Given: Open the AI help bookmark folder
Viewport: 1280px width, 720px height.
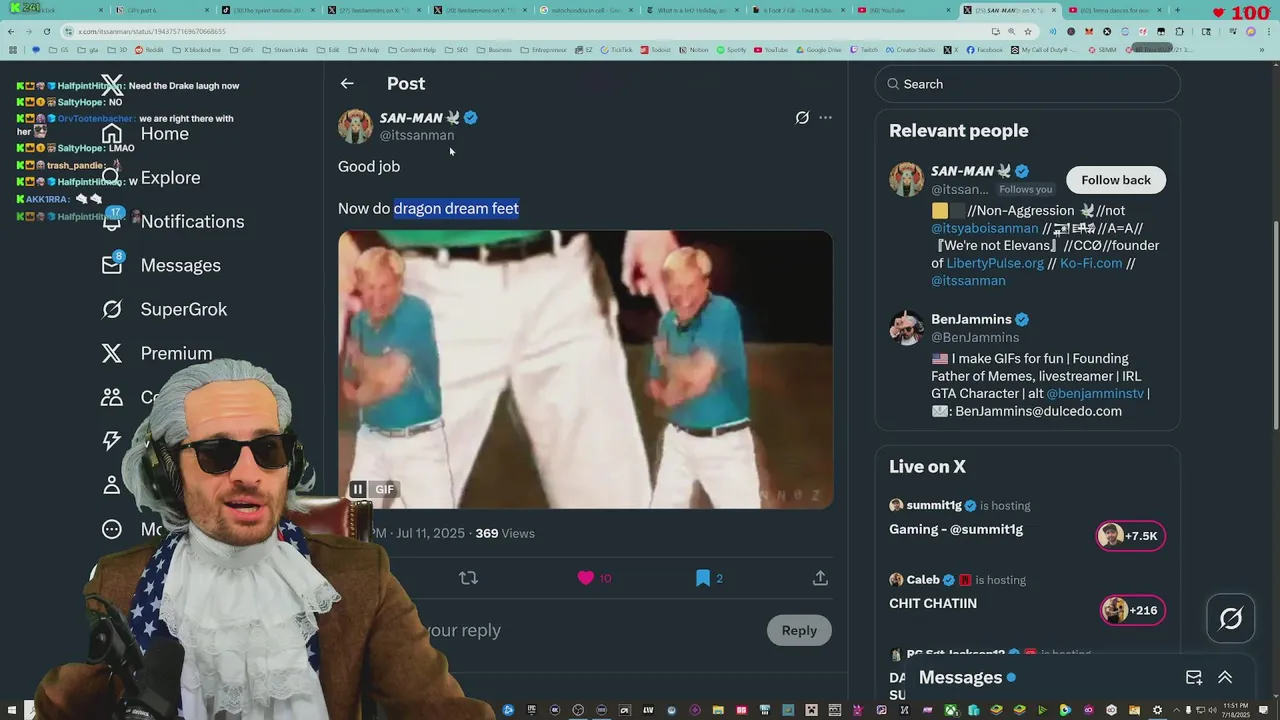Looking at the screenshot, I should [363, 50].
